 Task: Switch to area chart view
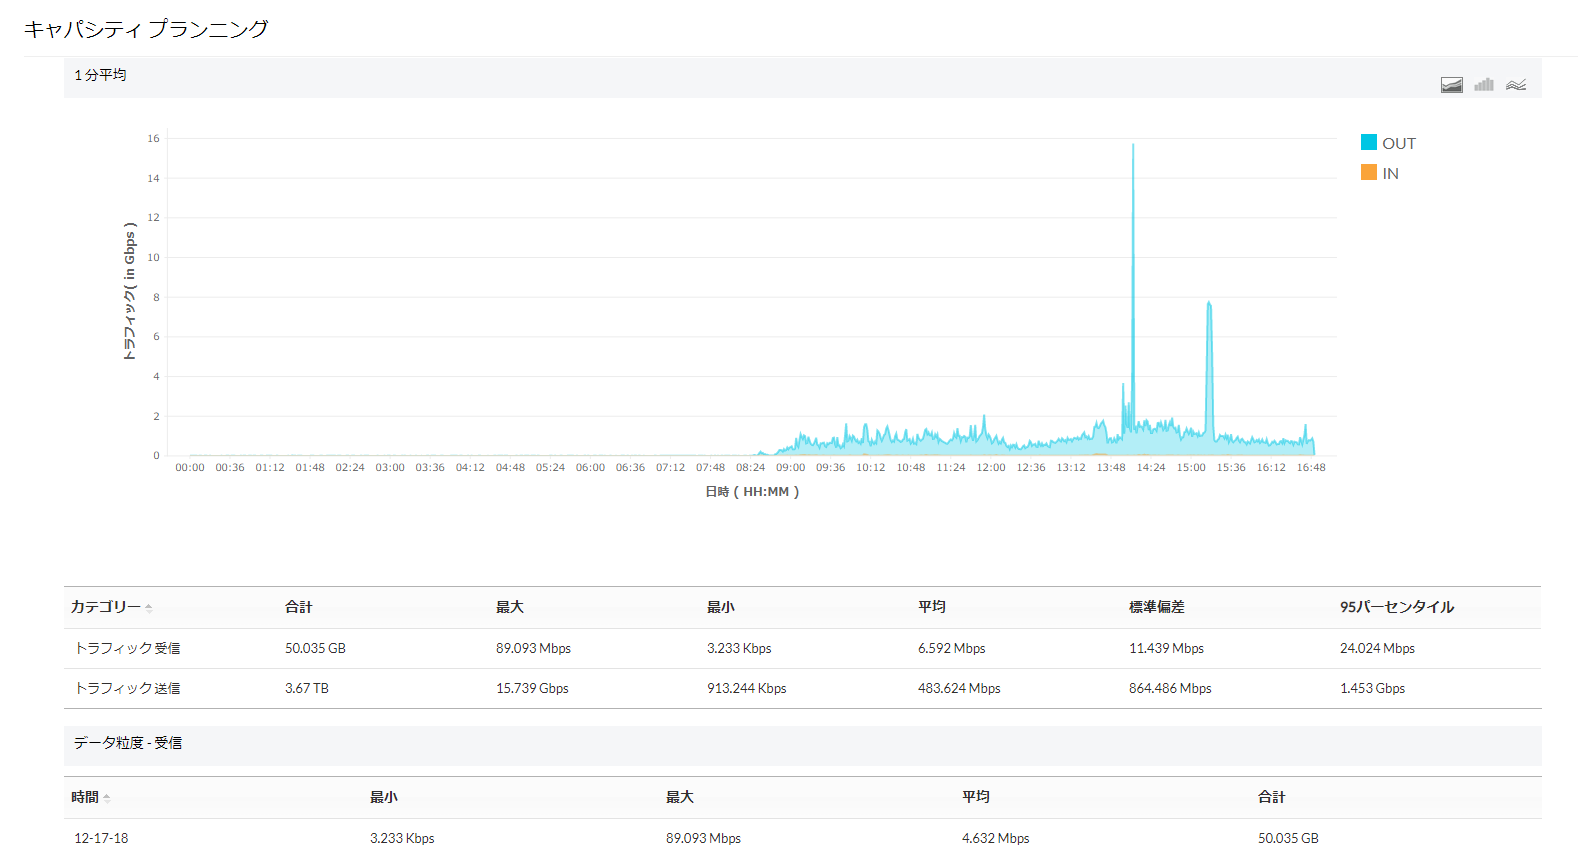1451,85
